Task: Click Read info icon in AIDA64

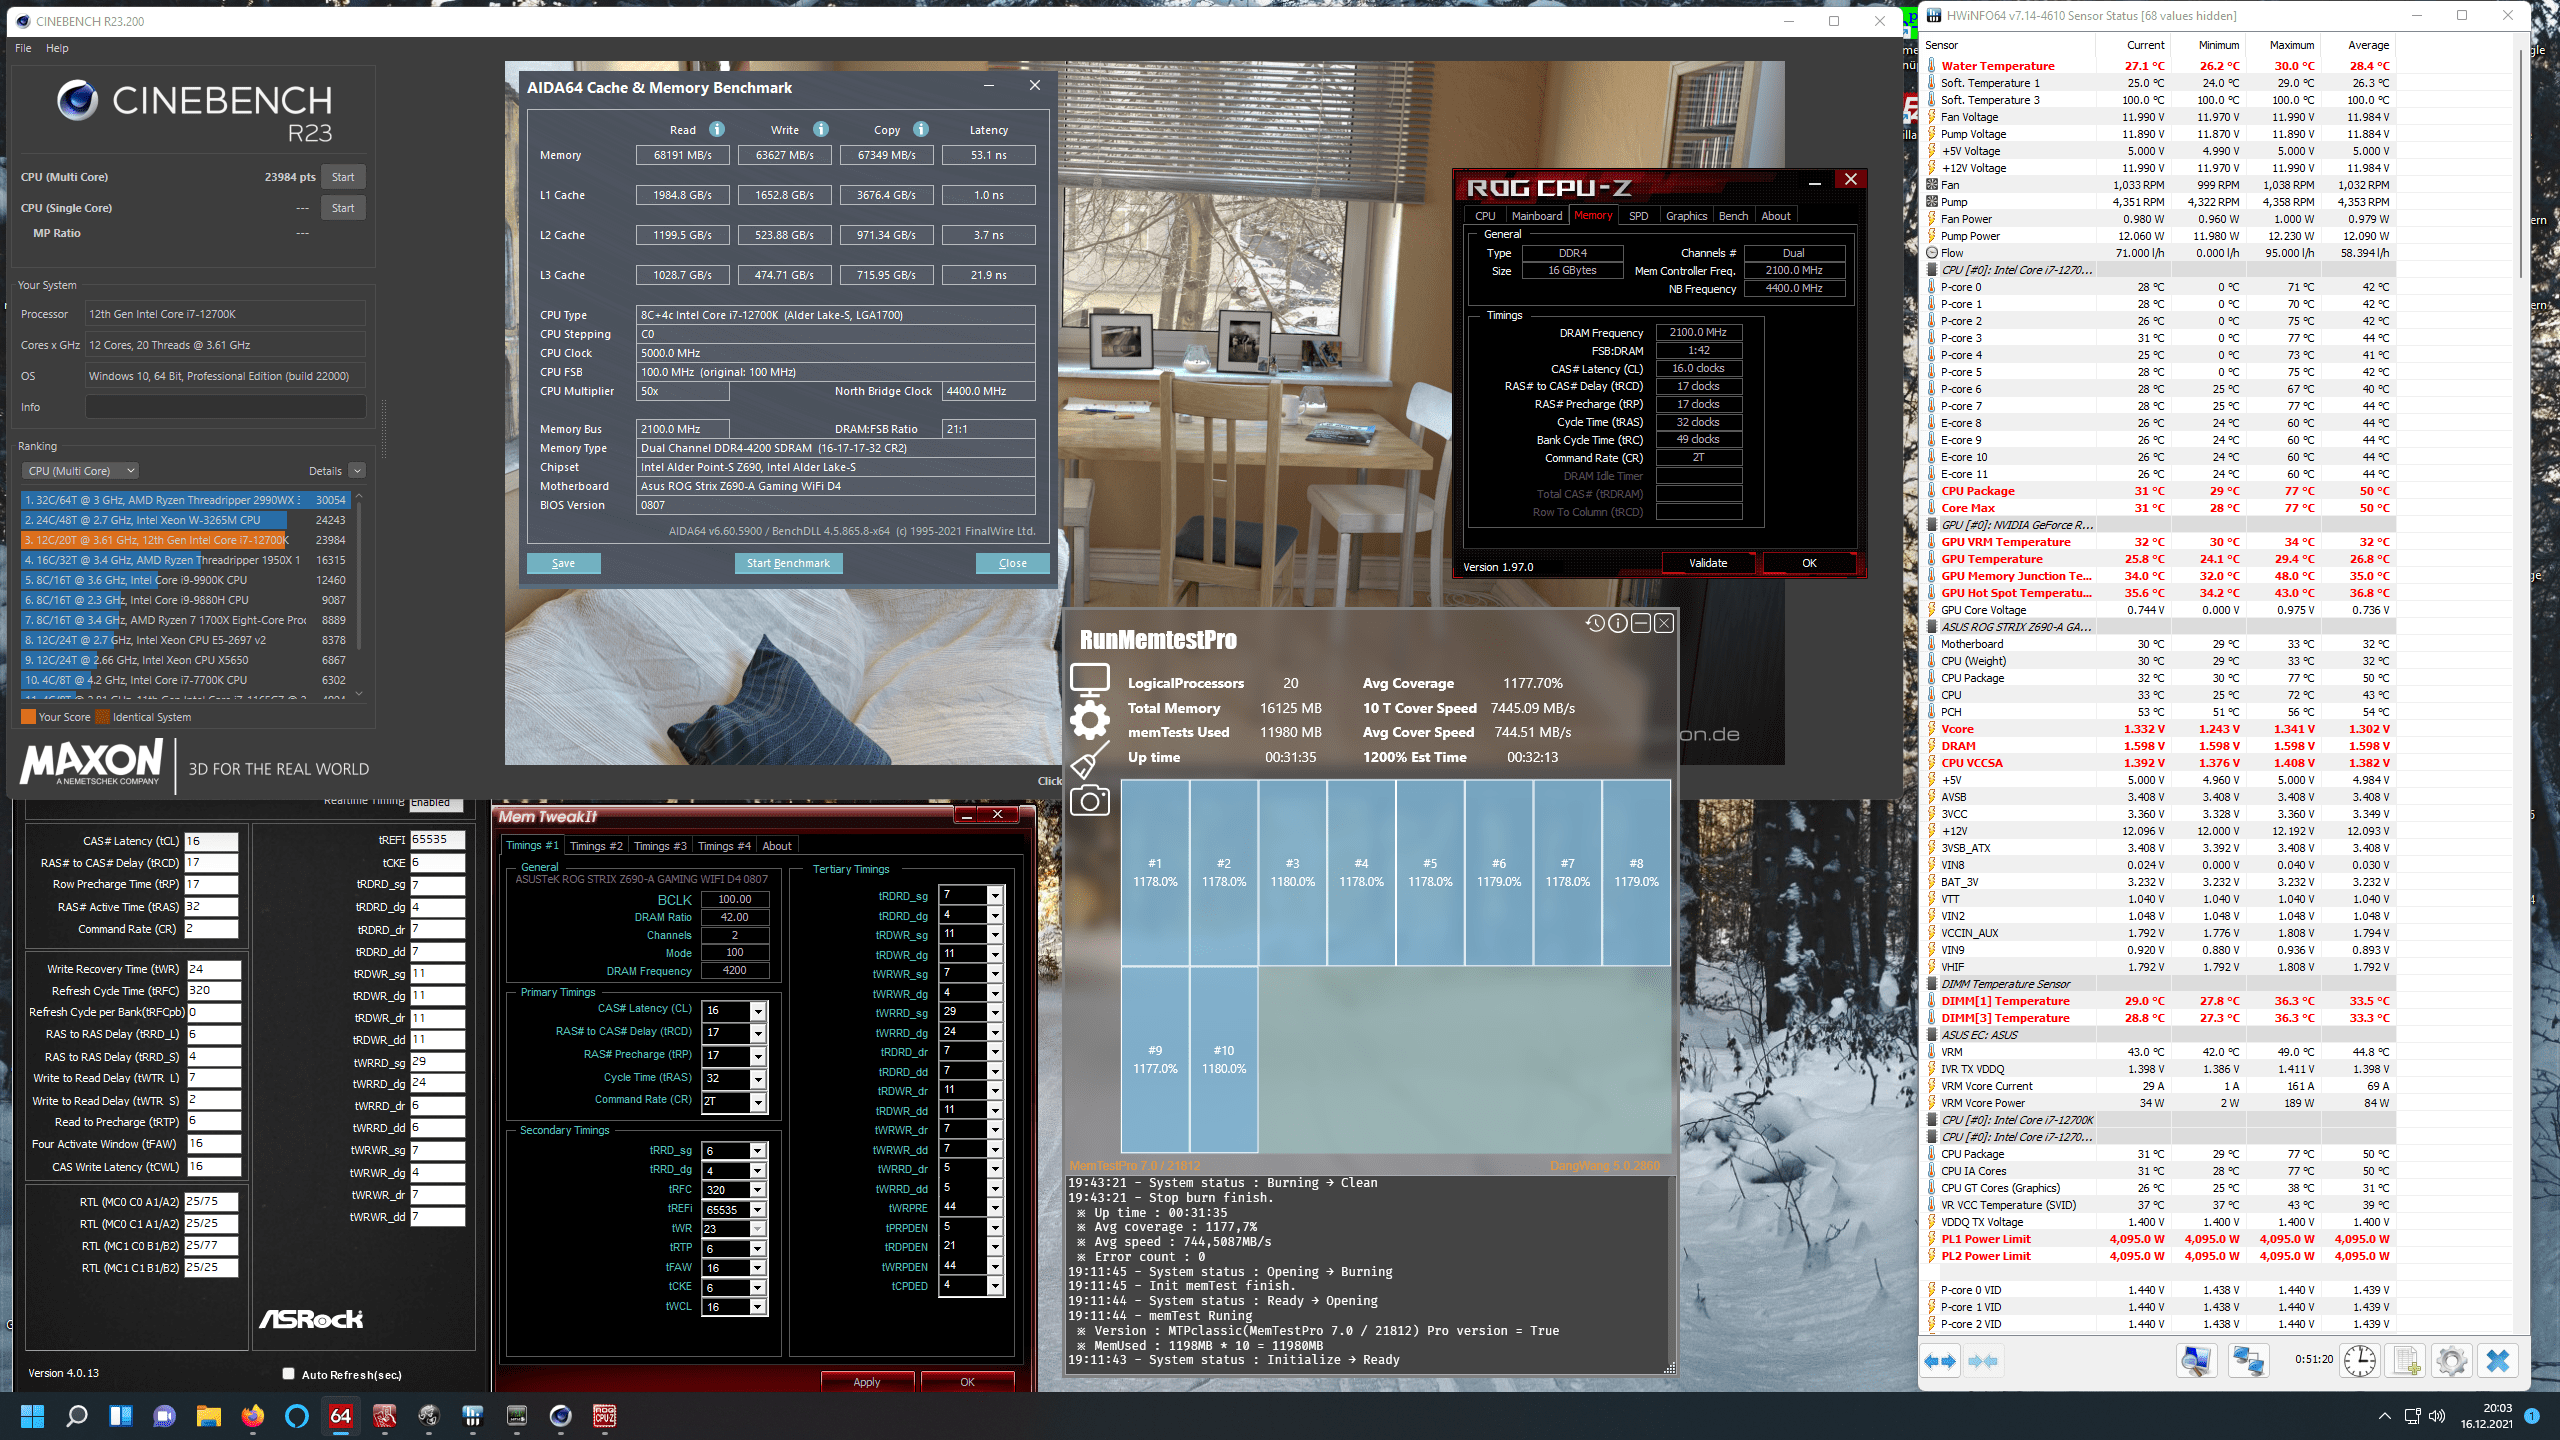Action: tap(716, 129)
